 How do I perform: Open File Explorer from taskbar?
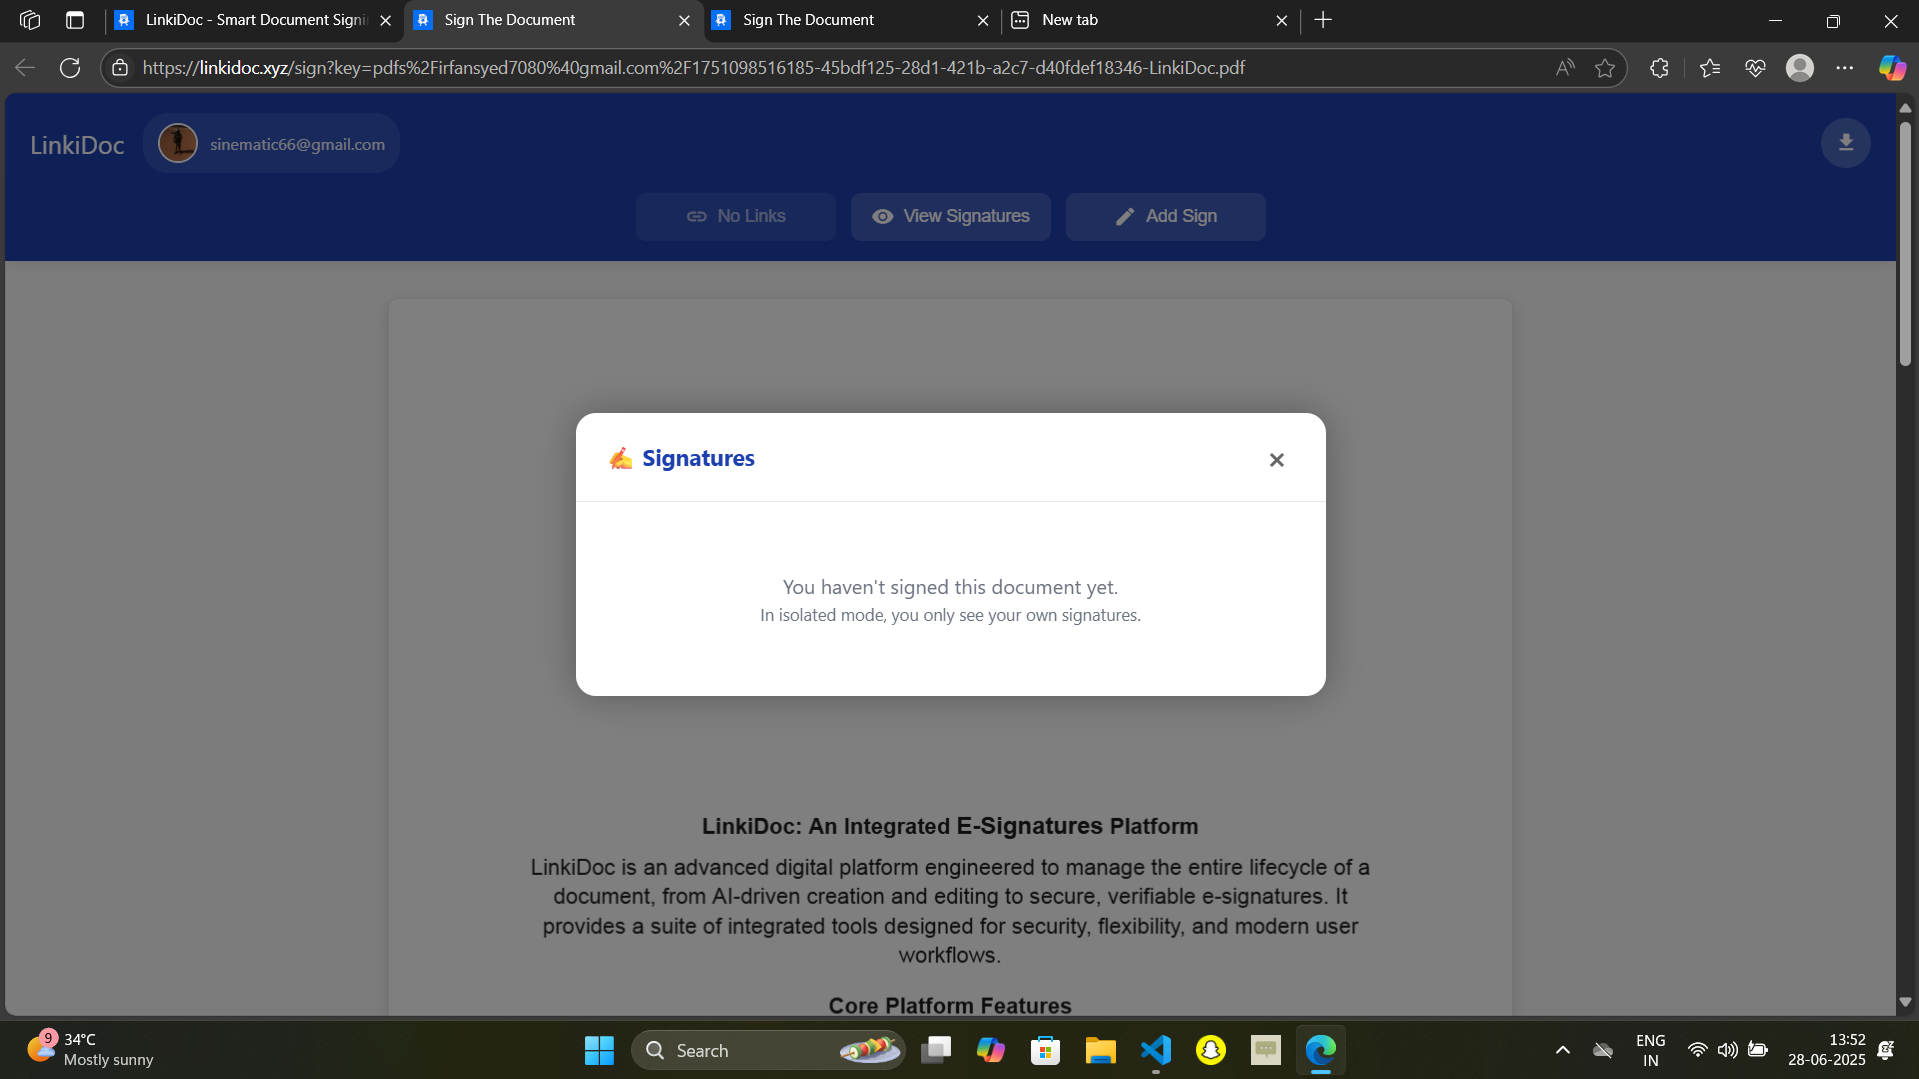(1100, 1050)
